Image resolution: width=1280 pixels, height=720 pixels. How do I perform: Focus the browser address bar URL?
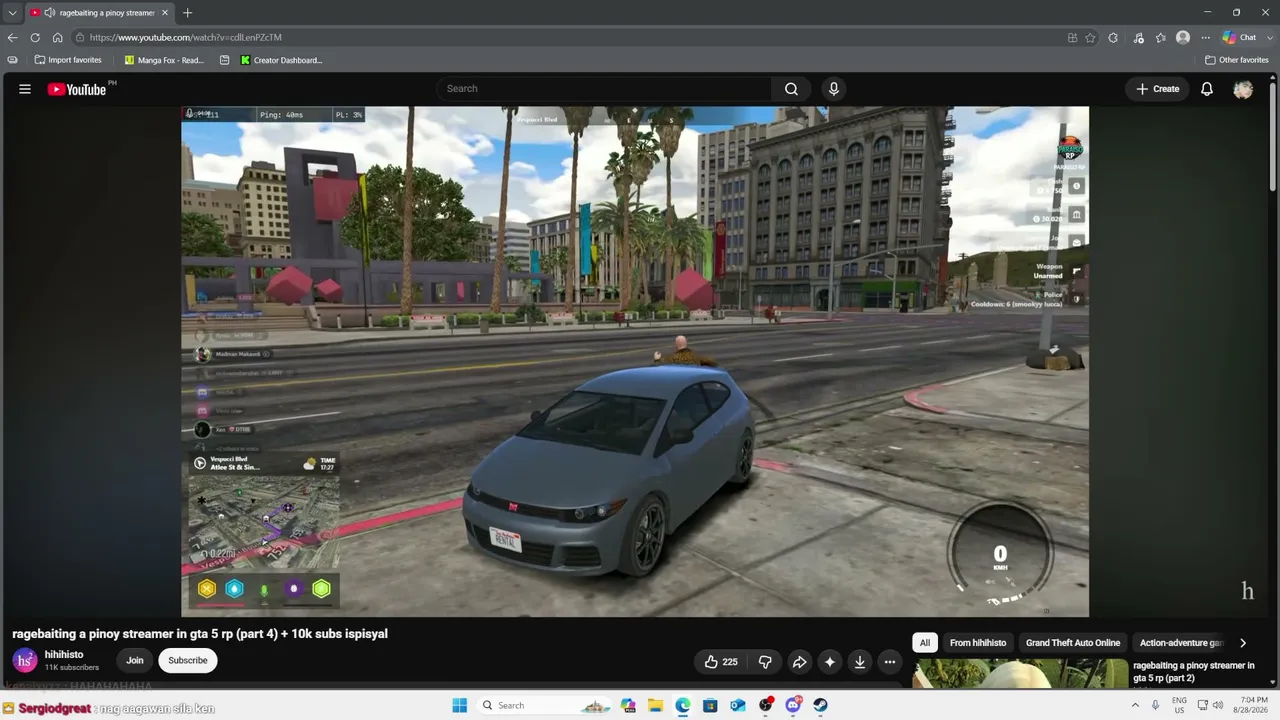point(185,37)
